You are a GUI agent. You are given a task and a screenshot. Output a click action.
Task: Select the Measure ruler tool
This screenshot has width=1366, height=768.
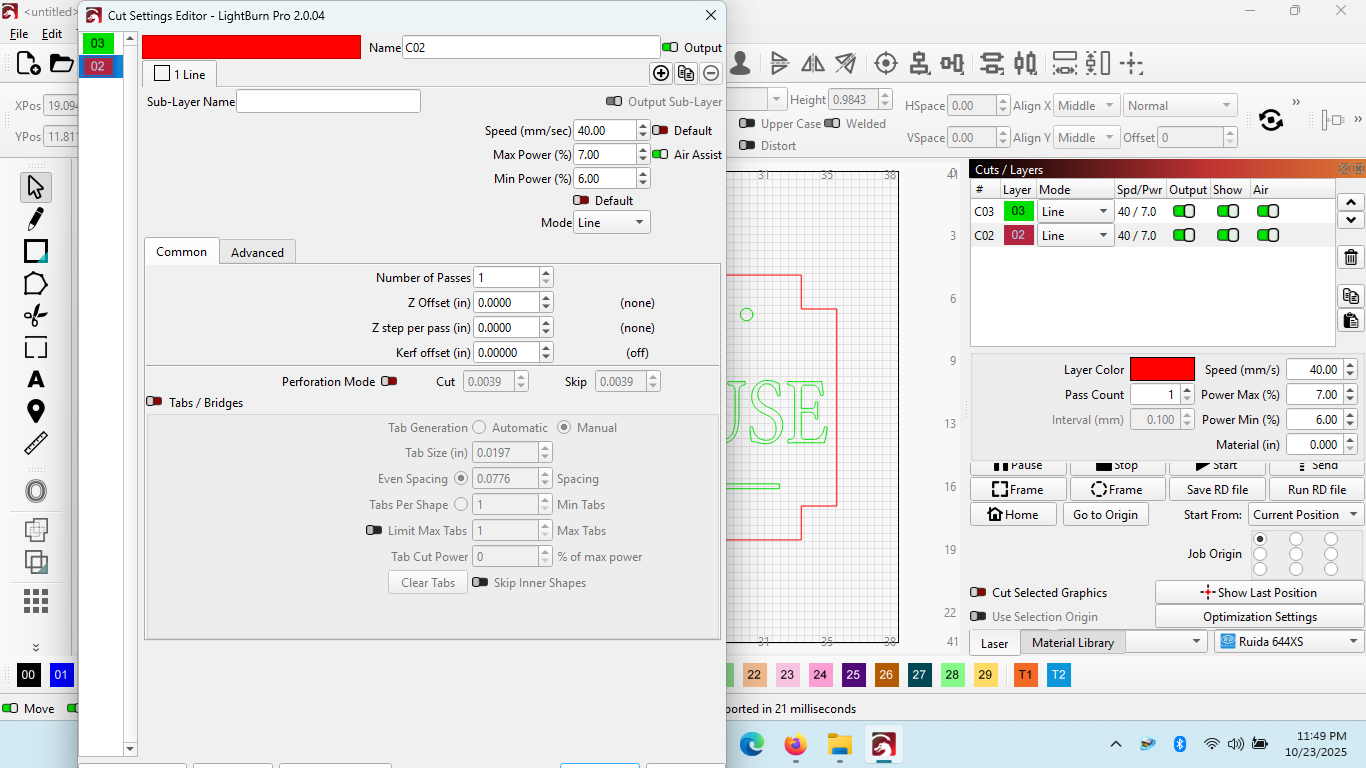coord(36,443)
